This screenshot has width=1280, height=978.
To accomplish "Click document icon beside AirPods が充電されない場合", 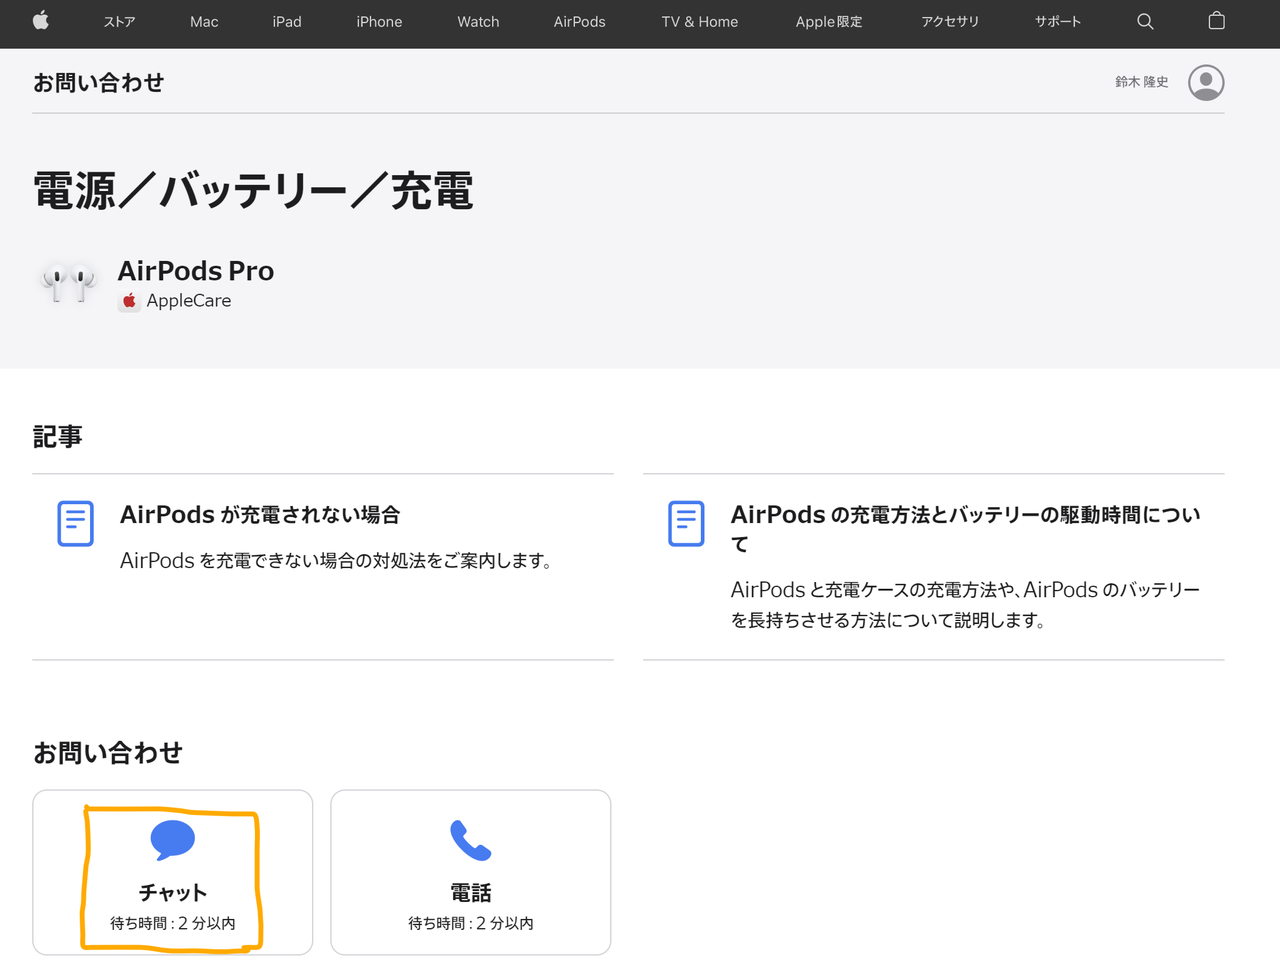I will tap(75, 523).
